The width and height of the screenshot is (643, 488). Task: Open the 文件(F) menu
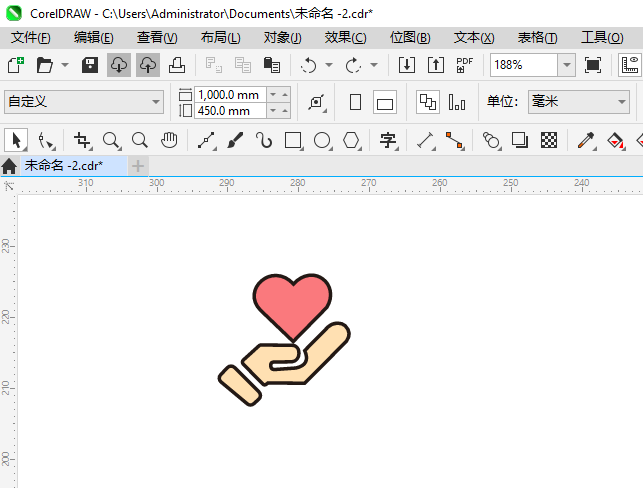31,38
